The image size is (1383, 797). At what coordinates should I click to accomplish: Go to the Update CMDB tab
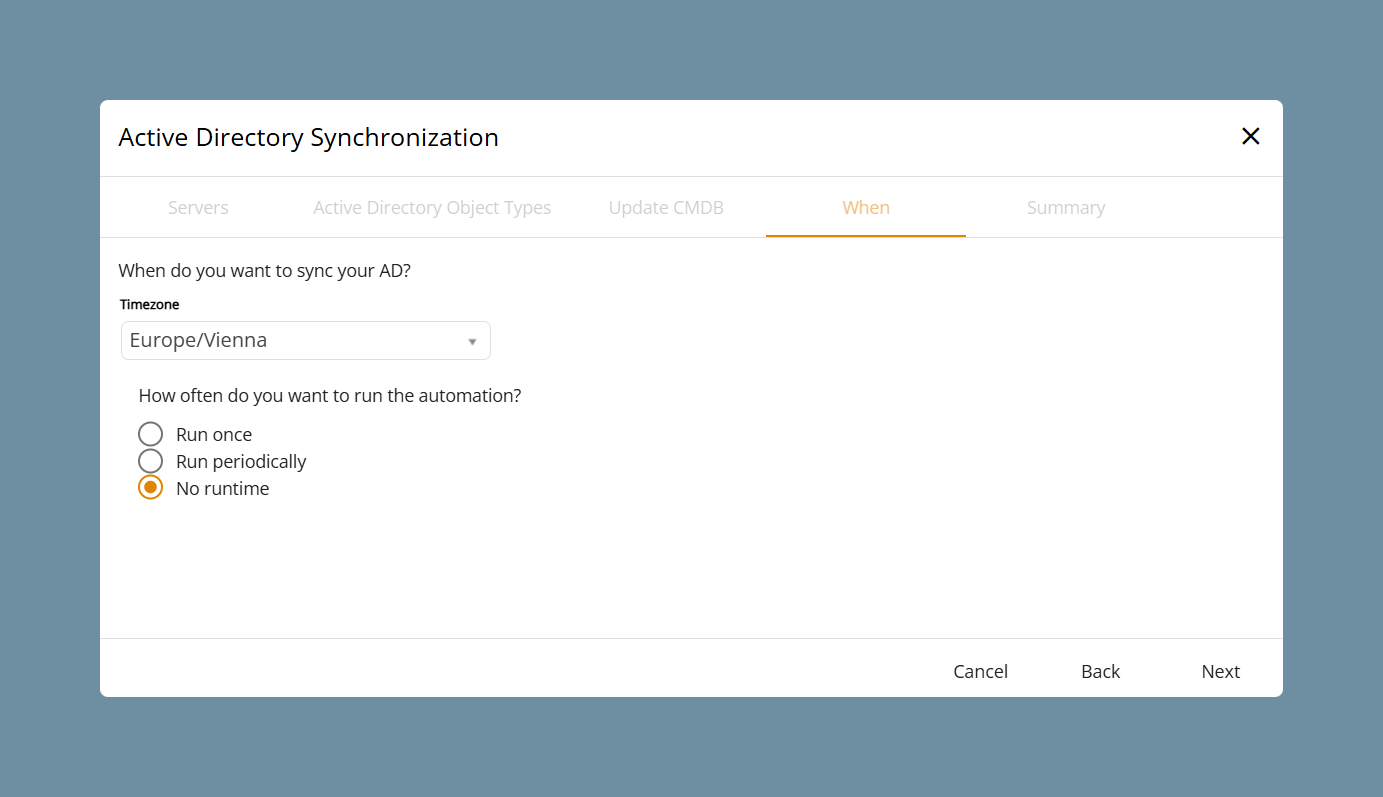coord(666,208)
